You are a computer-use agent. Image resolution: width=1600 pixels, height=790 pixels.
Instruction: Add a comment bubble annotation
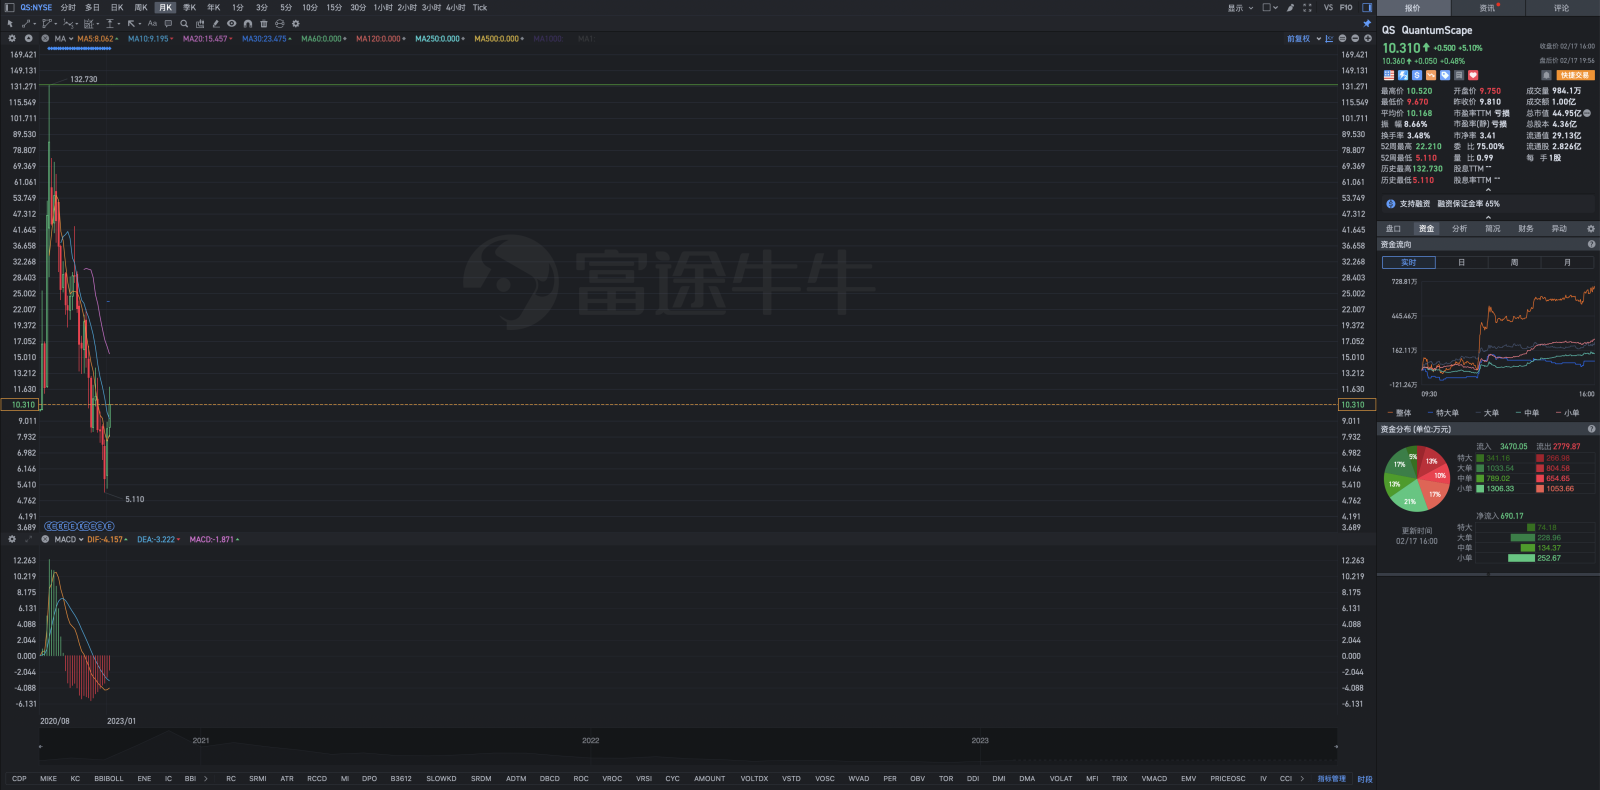point(168,23)
